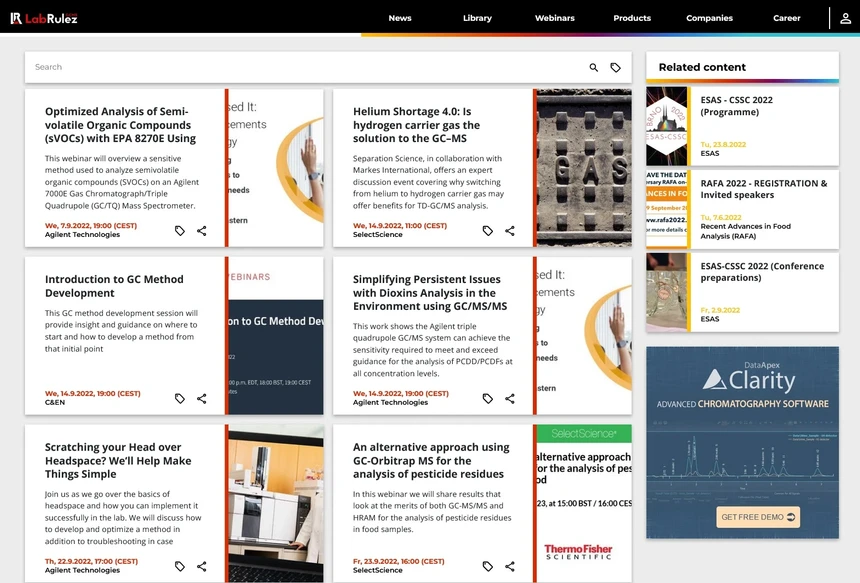Open the Library menu
Viewport: 860px width, 583px height.
[477, 18]
